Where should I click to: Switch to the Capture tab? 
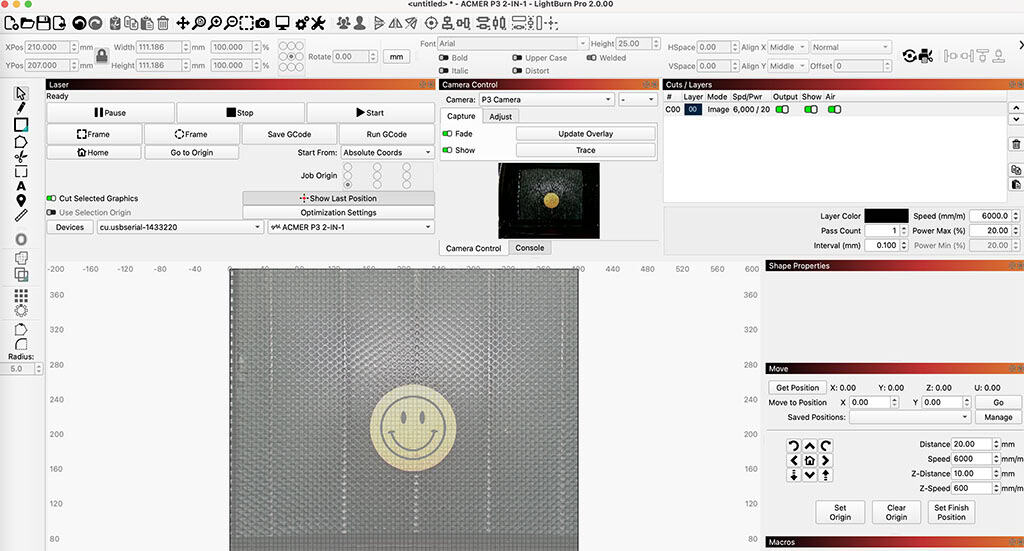[x=461, y=116]
